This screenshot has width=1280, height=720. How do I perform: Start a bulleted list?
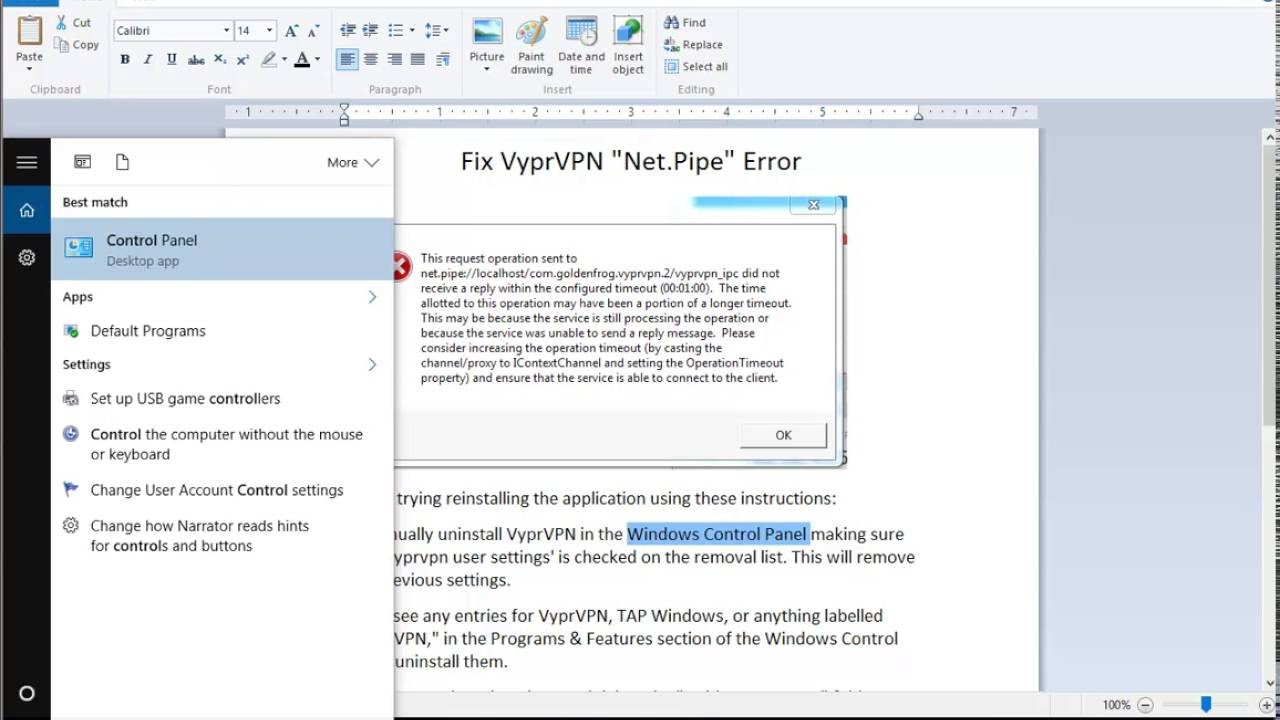395,31
